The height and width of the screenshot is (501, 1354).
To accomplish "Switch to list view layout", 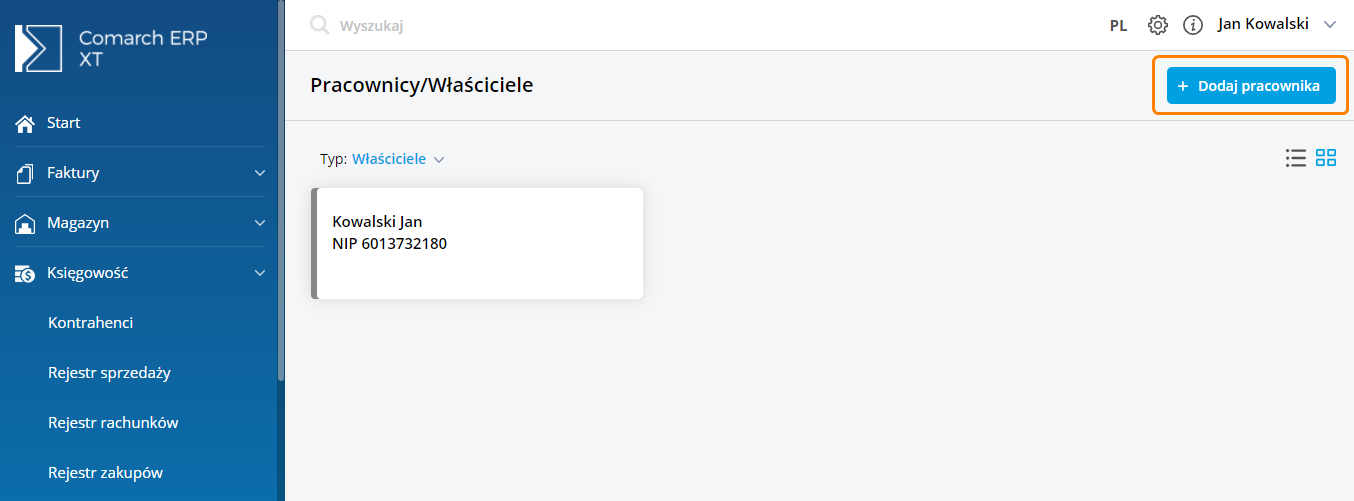I will (x=1296, y=158).
